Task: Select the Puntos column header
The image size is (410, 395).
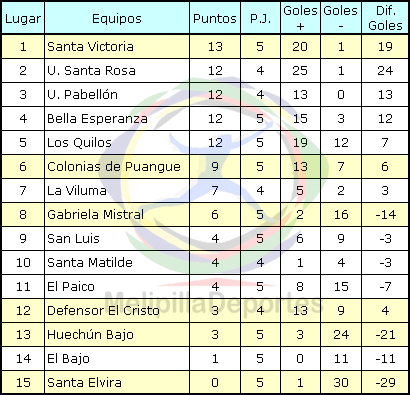Action: [215, 18]
